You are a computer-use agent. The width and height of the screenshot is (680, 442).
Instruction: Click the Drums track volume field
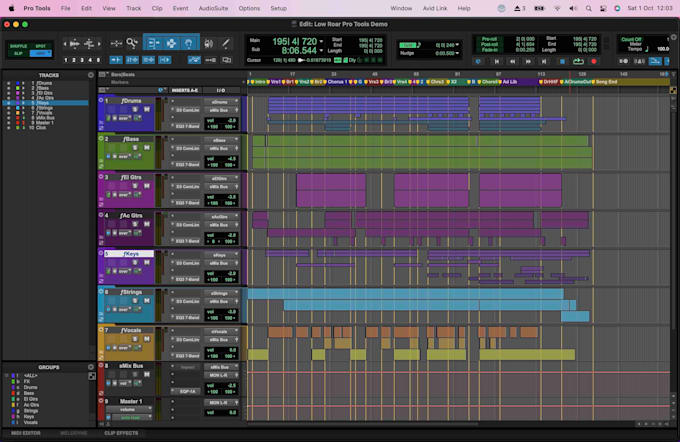click(x=221, y=121)
